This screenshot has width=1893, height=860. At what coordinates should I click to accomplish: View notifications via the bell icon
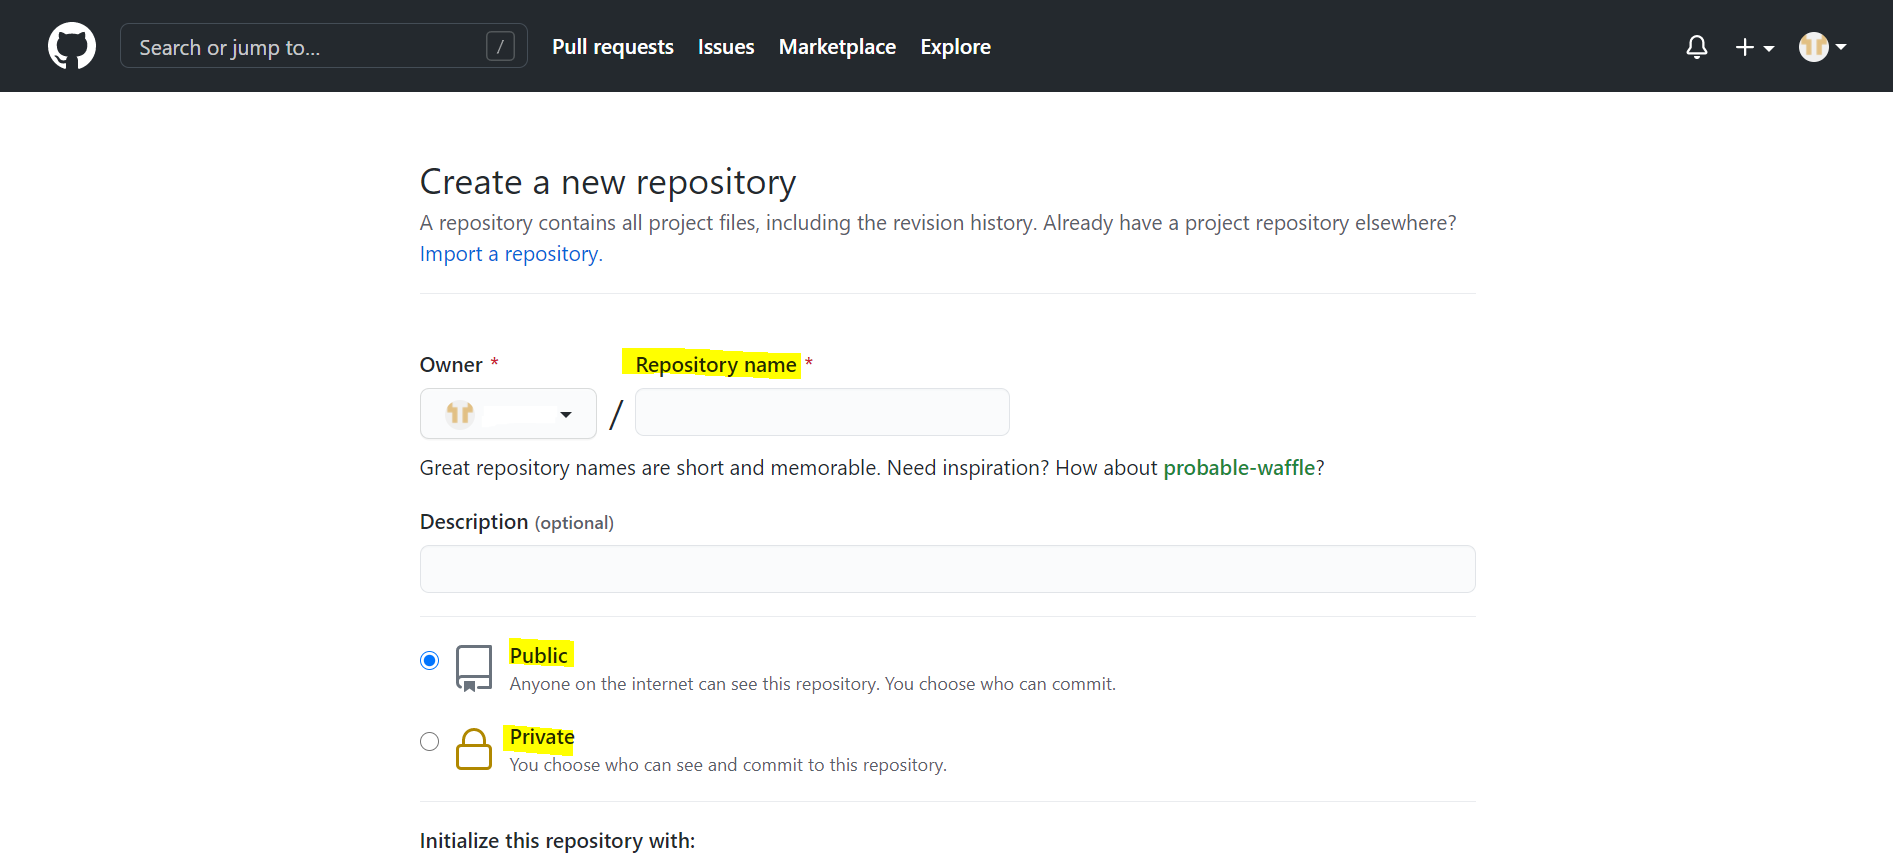(1697, 47)
